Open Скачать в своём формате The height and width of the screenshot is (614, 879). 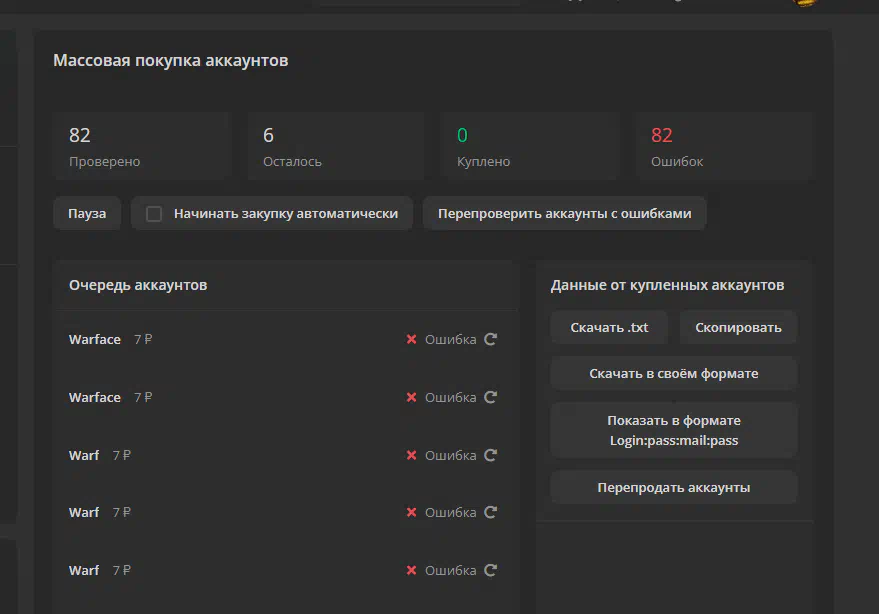674,373
